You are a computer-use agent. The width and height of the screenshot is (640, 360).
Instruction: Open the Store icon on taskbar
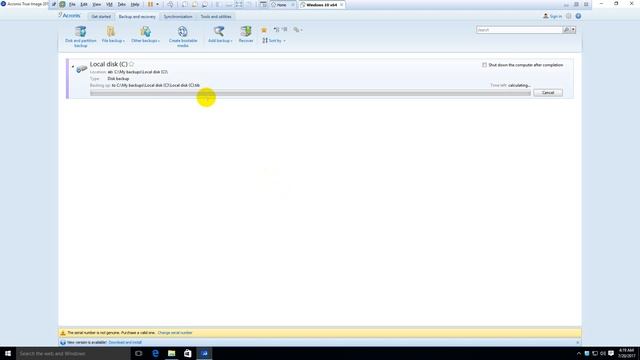(188, 353)
